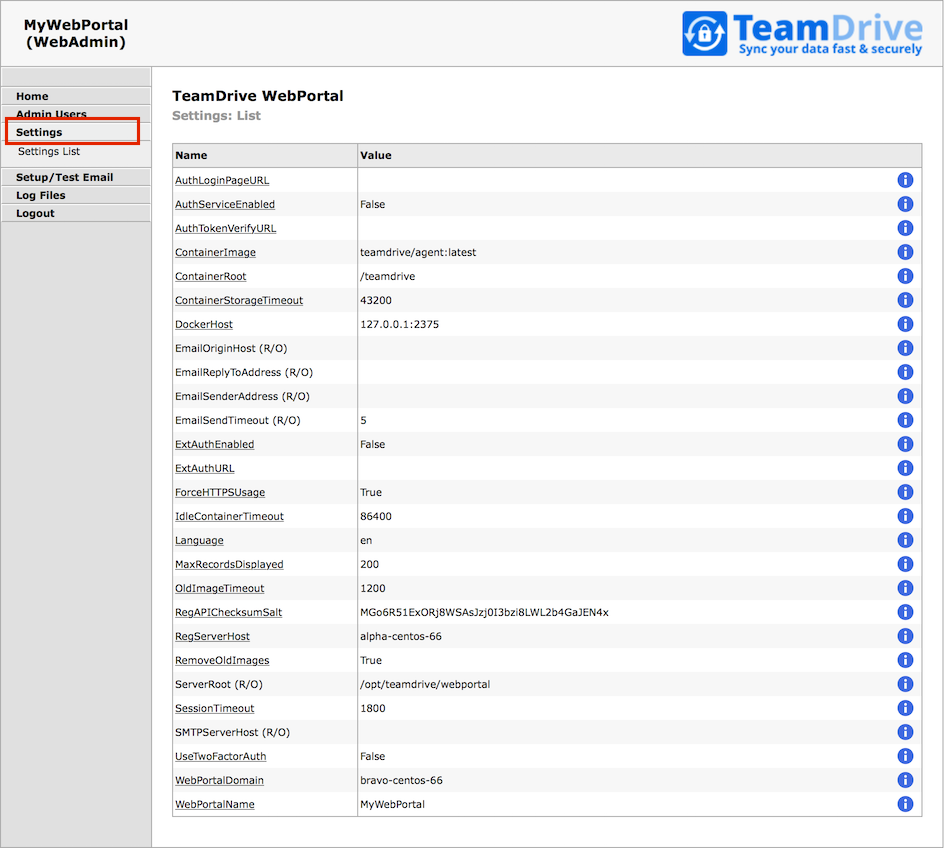Click info icon for EmailSenderAddress row
The width and height of the screenshot is (944, 848).
pyautogui.click(x=905, y=396)
